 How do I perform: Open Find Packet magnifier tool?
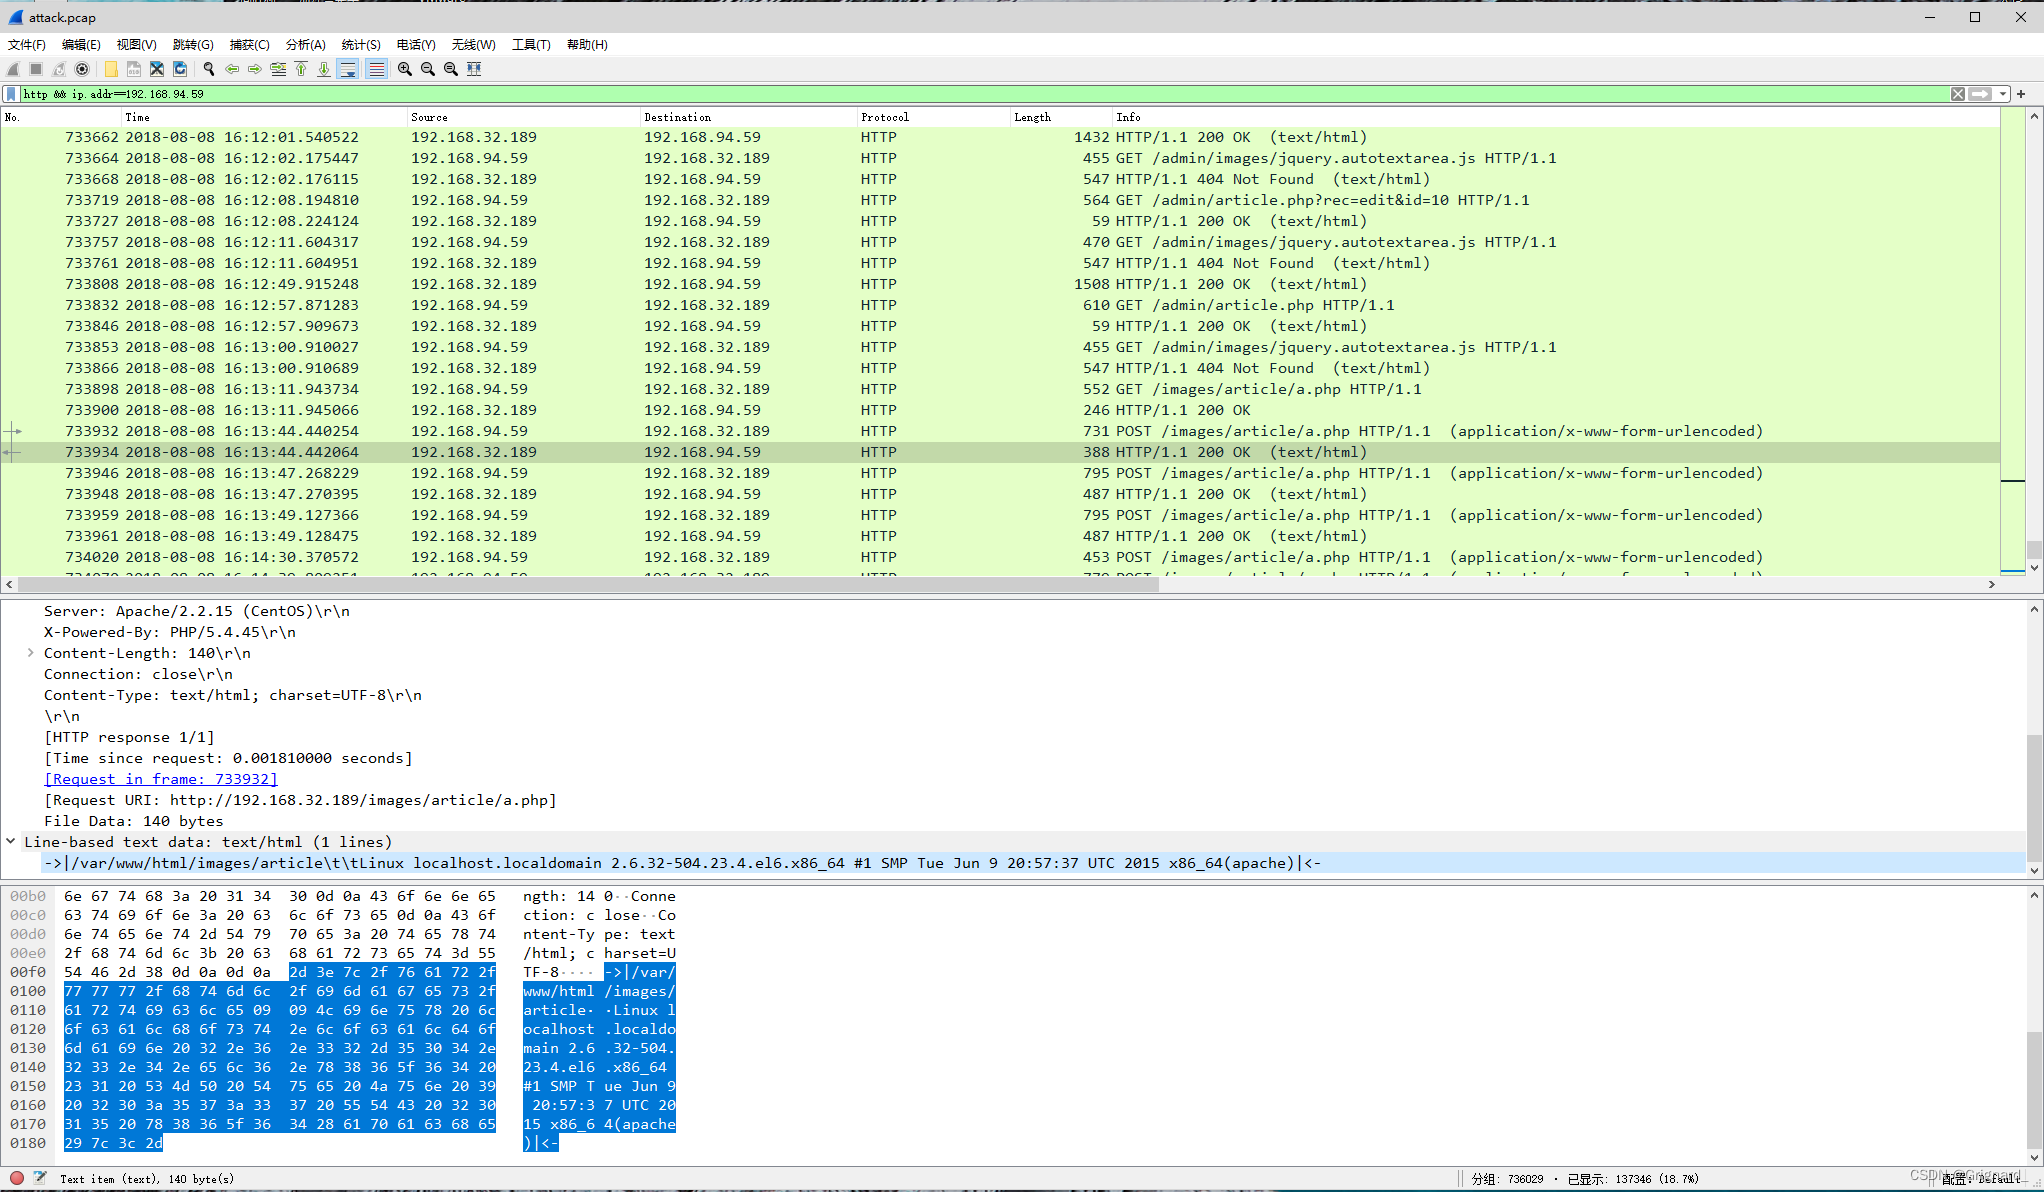(x=209, y=69)
